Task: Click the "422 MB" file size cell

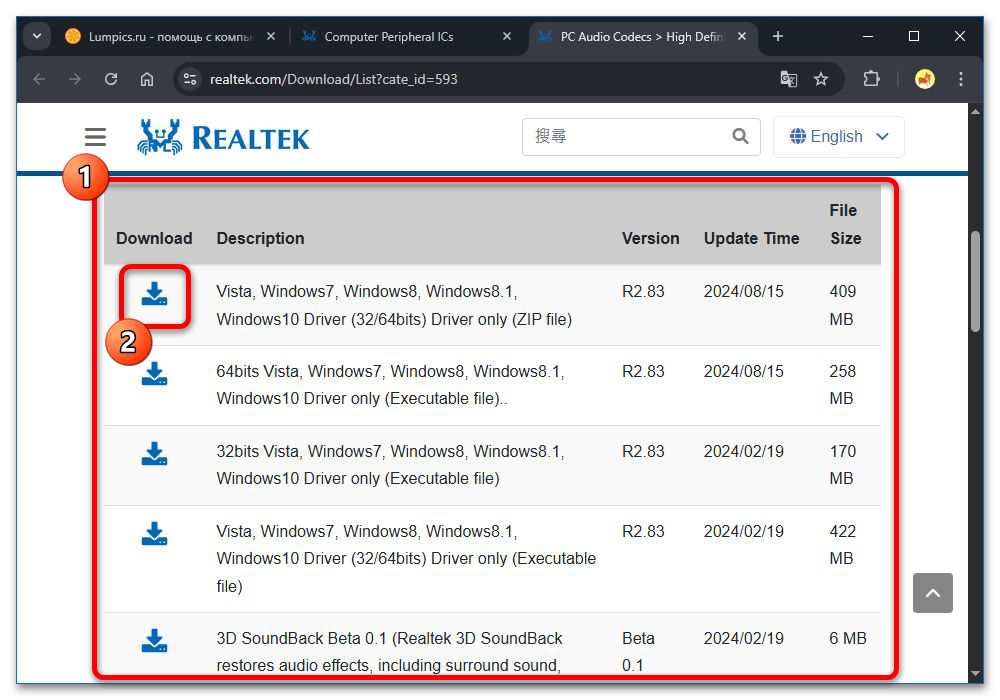Action: coord(842,544)
